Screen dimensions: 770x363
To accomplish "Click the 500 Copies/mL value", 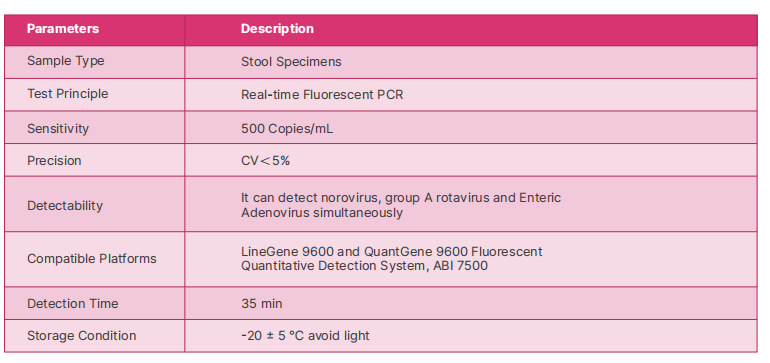I will (x=287, y=129).
